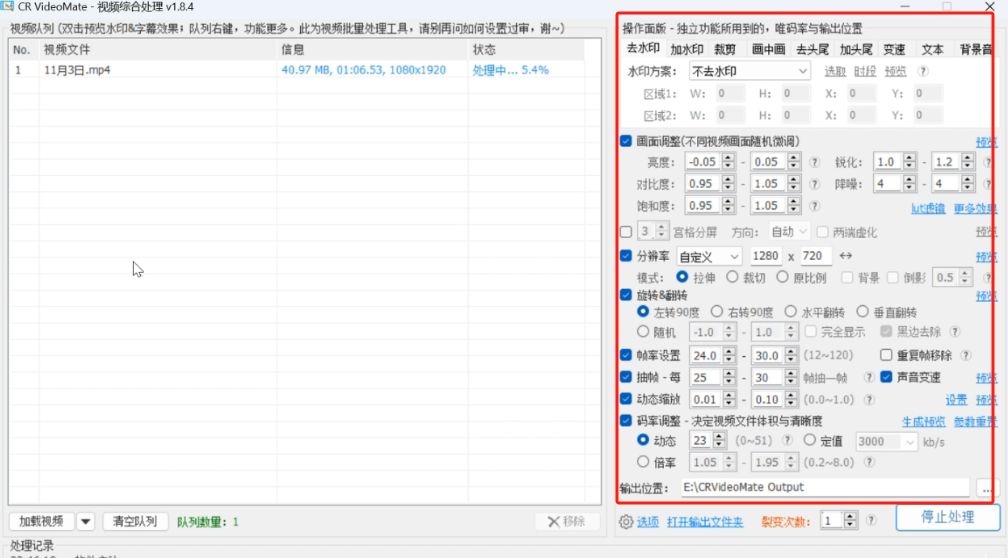Click the help icon in 动态缩放 row
Screen dimensions: 1008x558
pos(869,400)
